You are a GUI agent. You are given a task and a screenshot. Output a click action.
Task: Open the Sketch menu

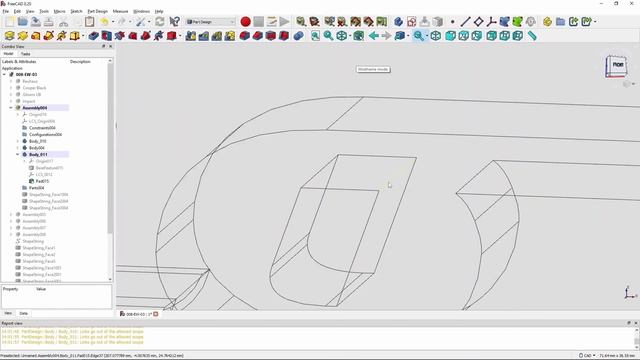(x=76, y=11)
